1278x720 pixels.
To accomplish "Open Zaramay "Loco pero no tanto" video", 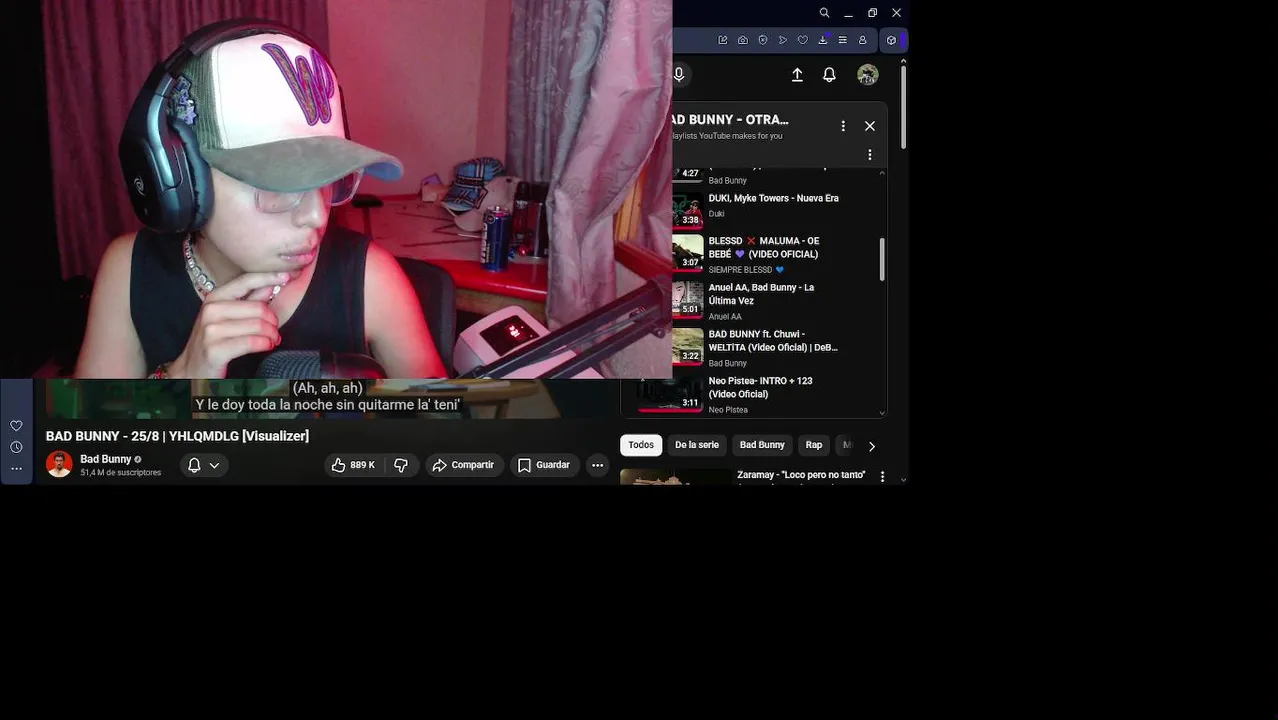I will pos(801,475).
